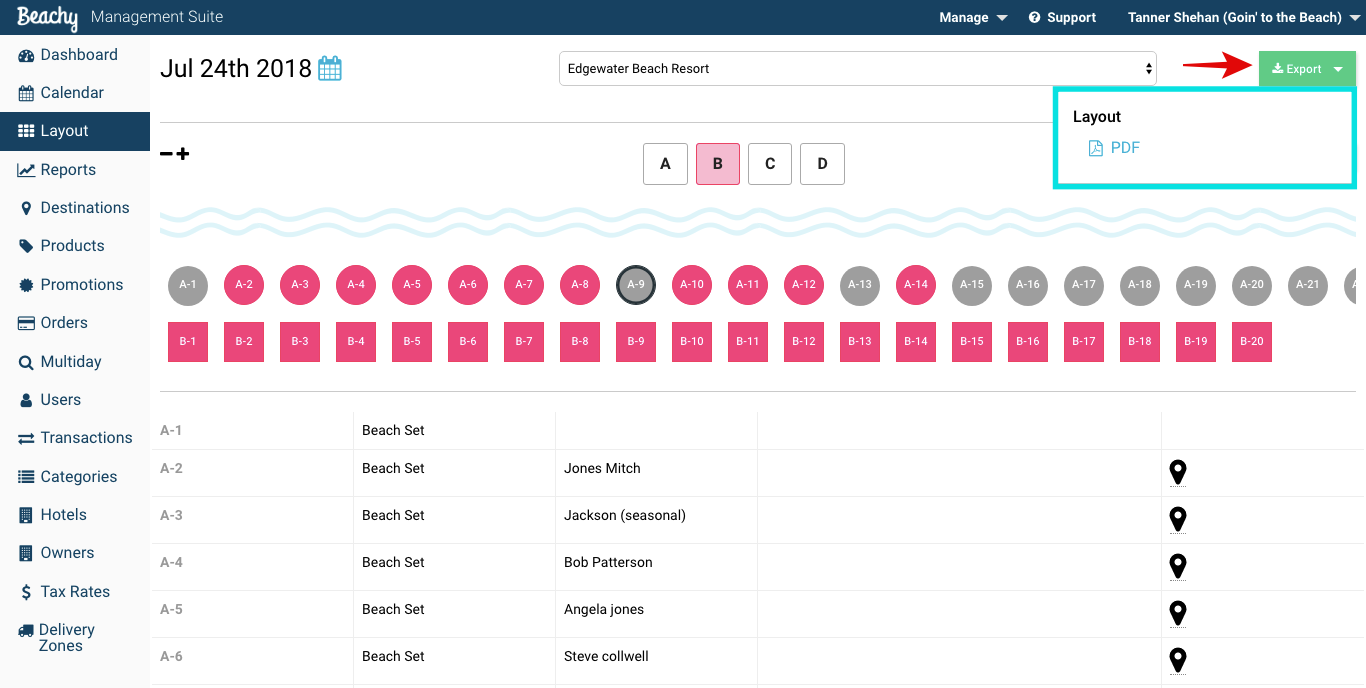
Task: Select pink square spot B-14
Action: click(x=916, y=342)
